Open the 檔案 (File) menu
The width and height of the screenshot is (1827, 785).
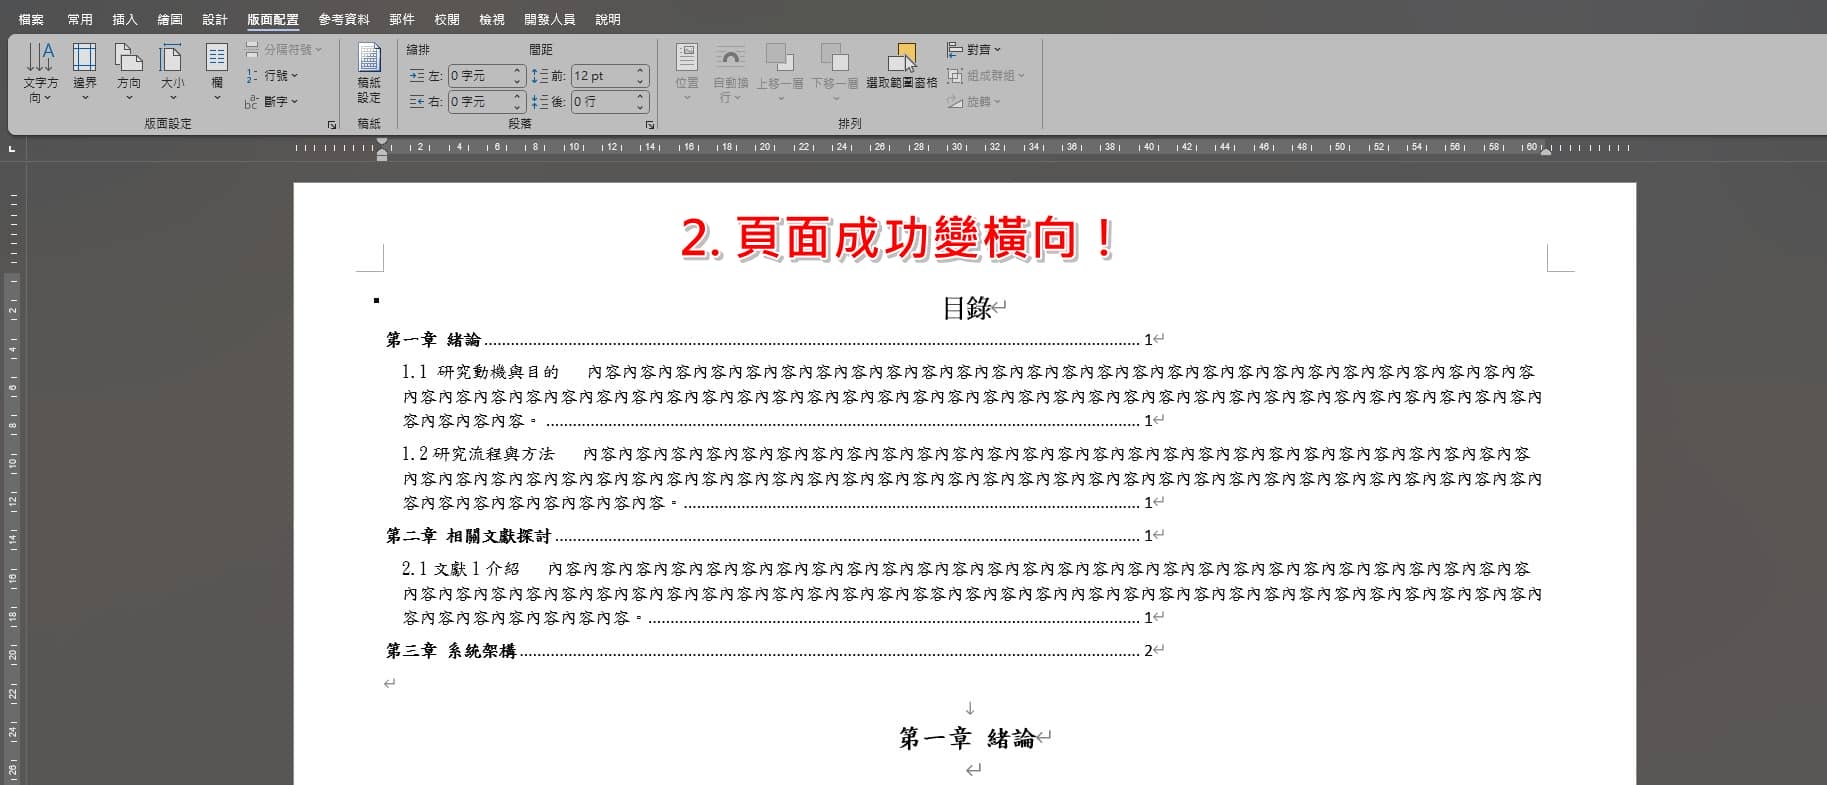coord(31,19)
